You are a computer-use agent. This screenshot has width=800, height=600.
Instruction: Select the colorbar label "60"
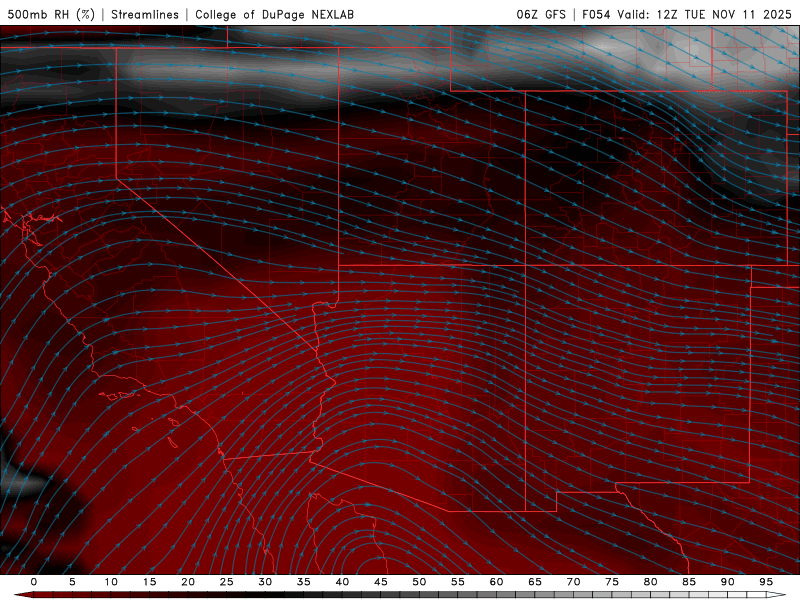pyautogui.click(x=496, y=582)
